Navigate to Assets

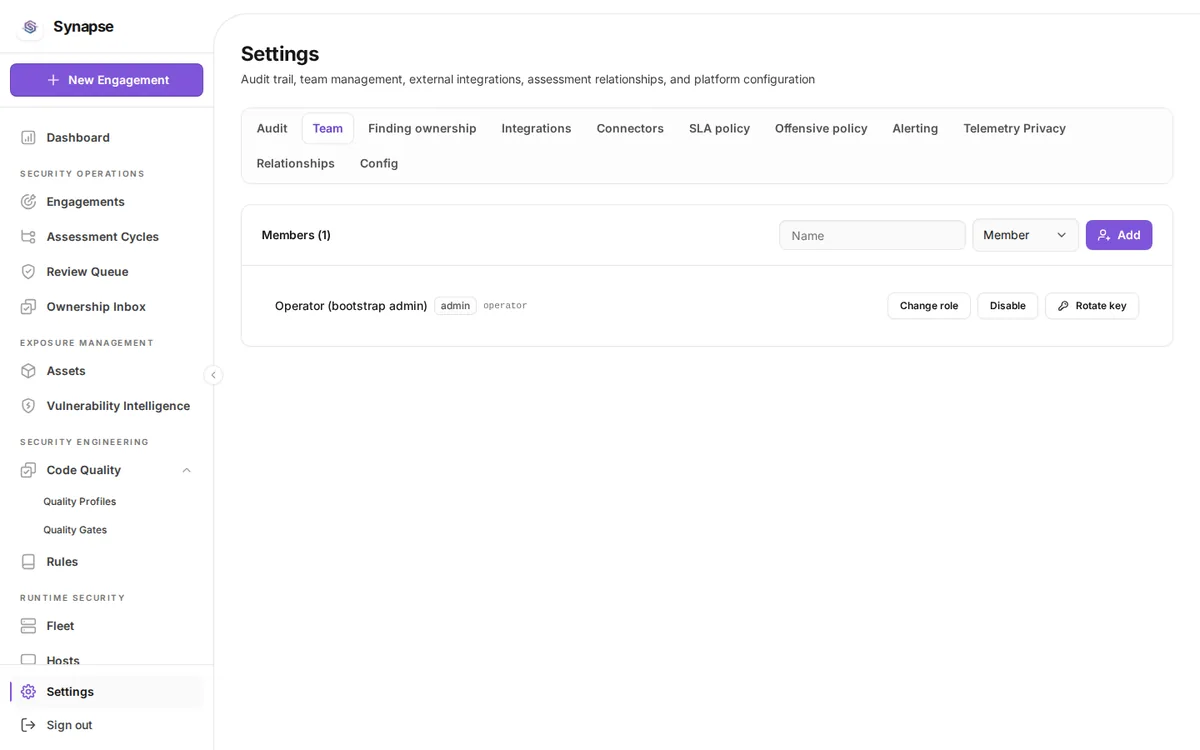tap(106, 370)
